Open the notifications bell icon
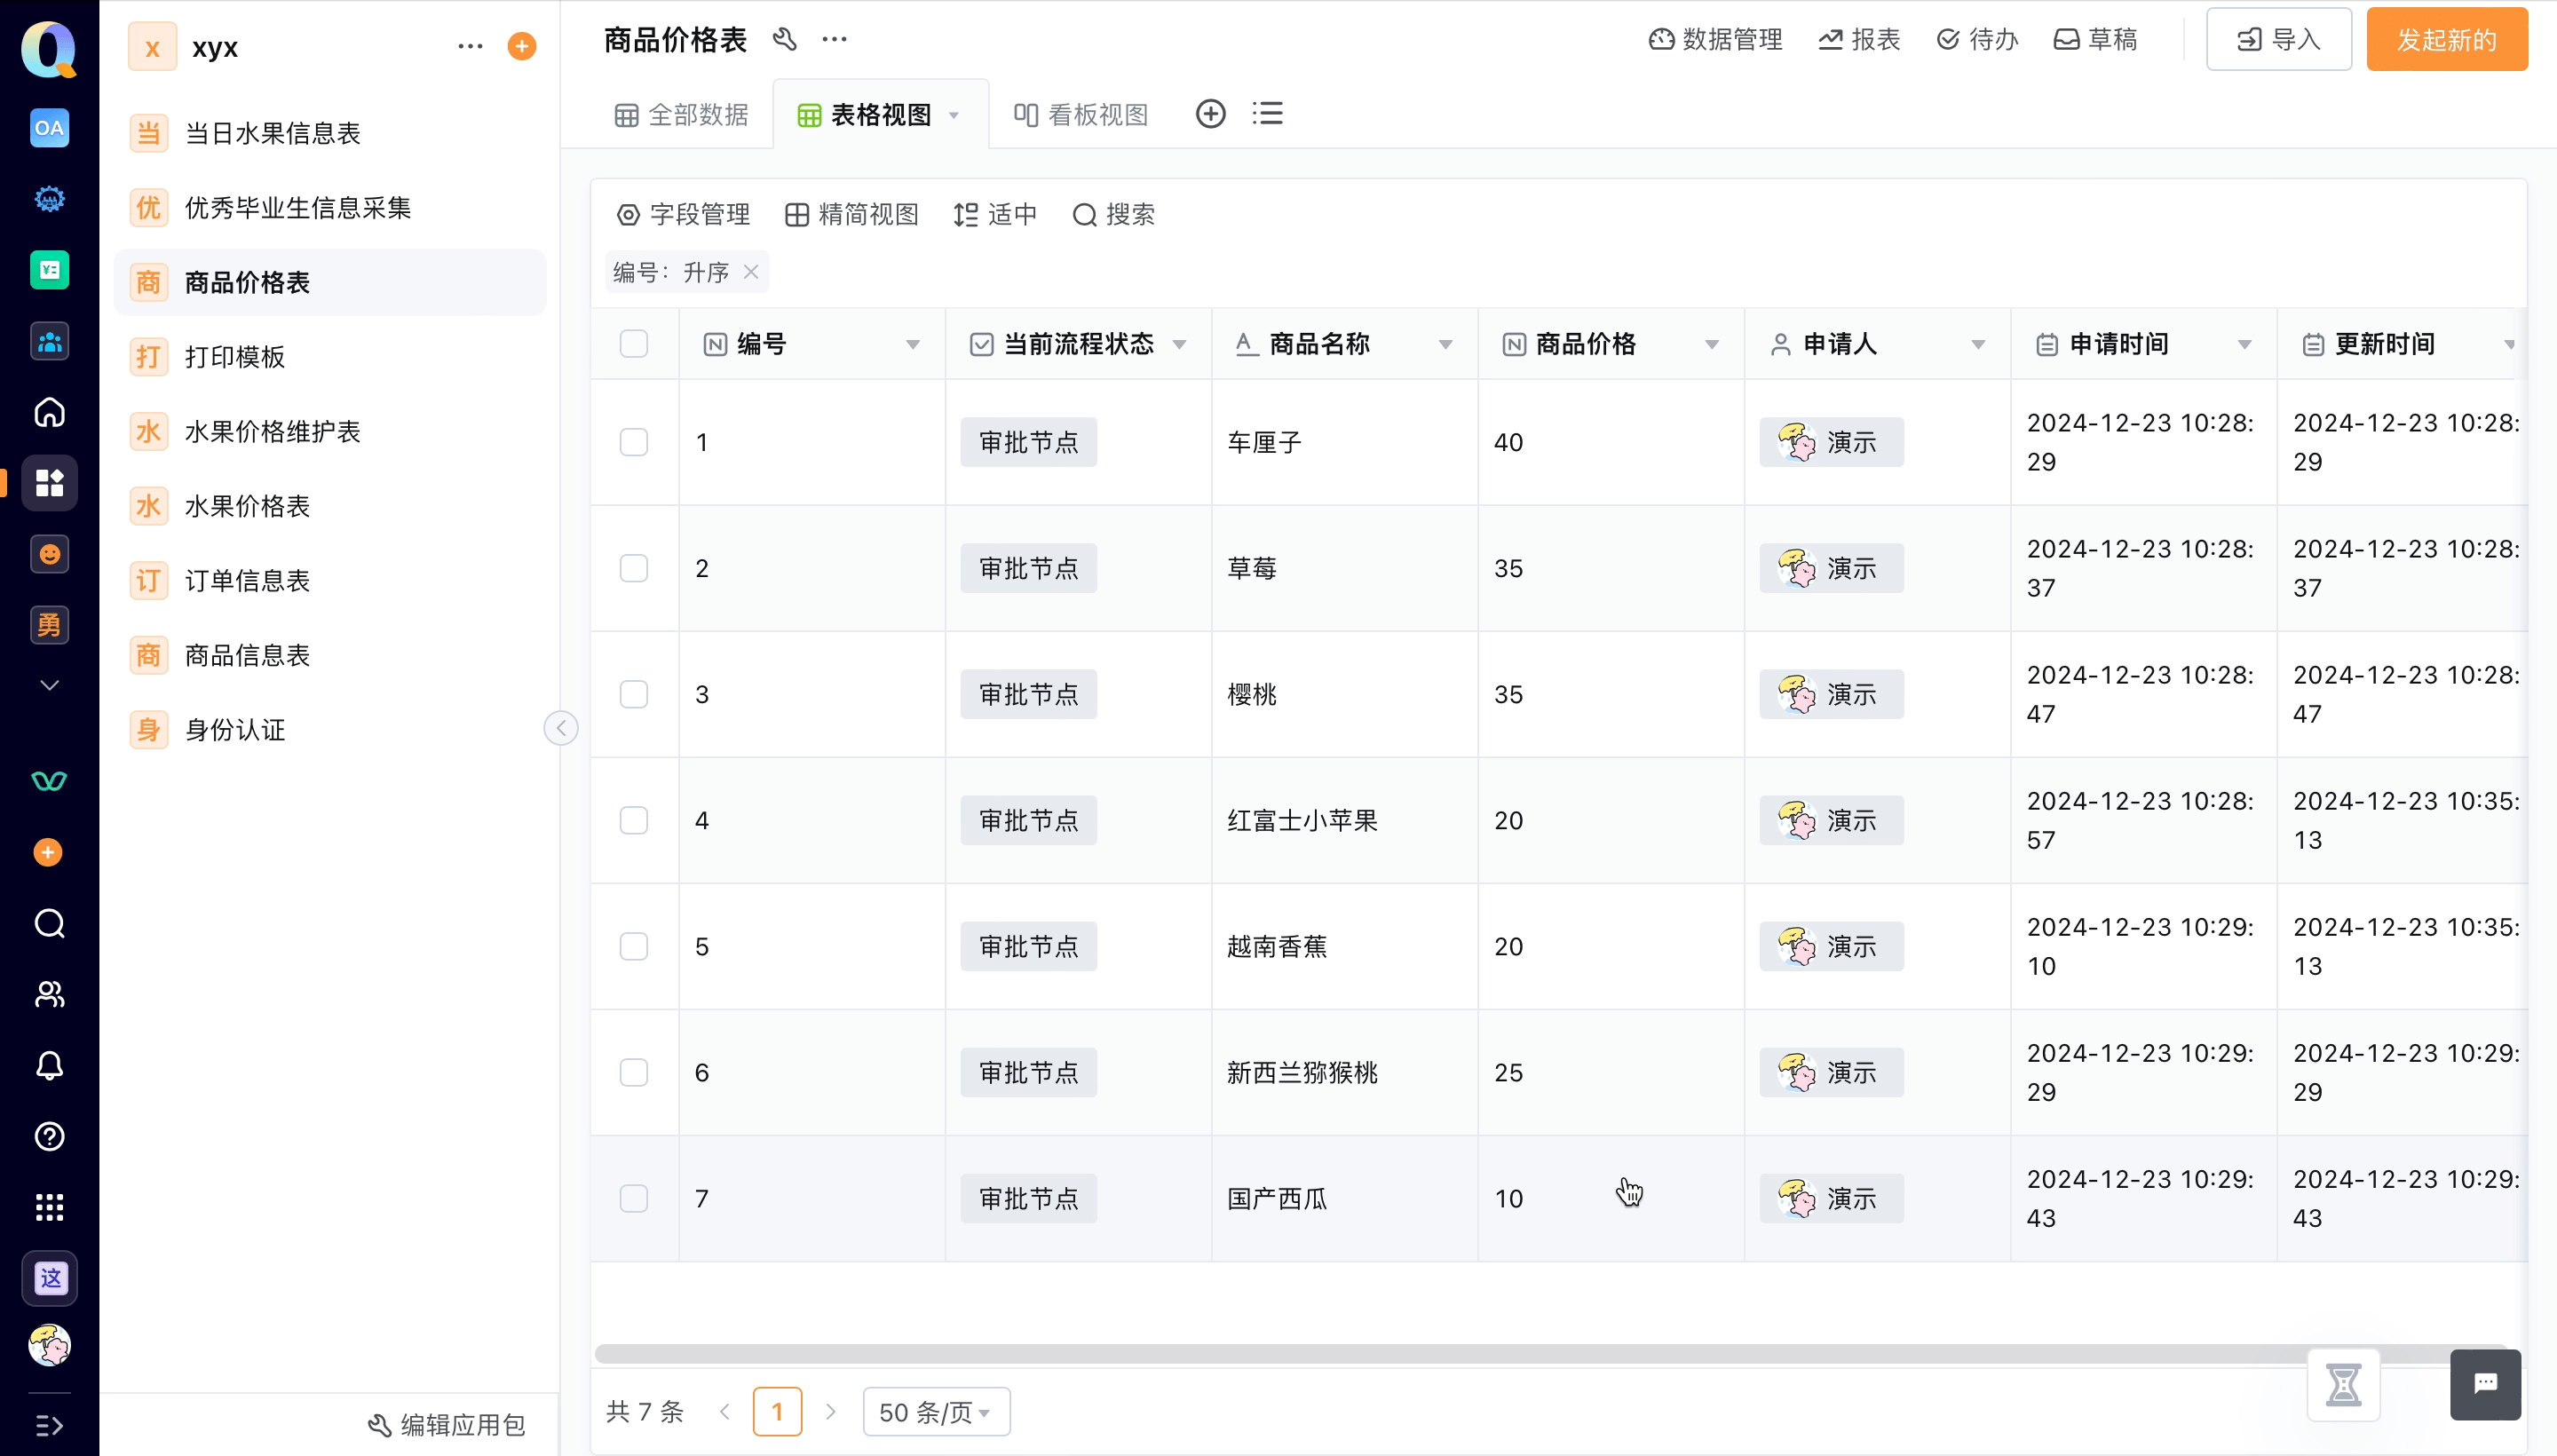The image size is (2557, 1456). 49,1066
